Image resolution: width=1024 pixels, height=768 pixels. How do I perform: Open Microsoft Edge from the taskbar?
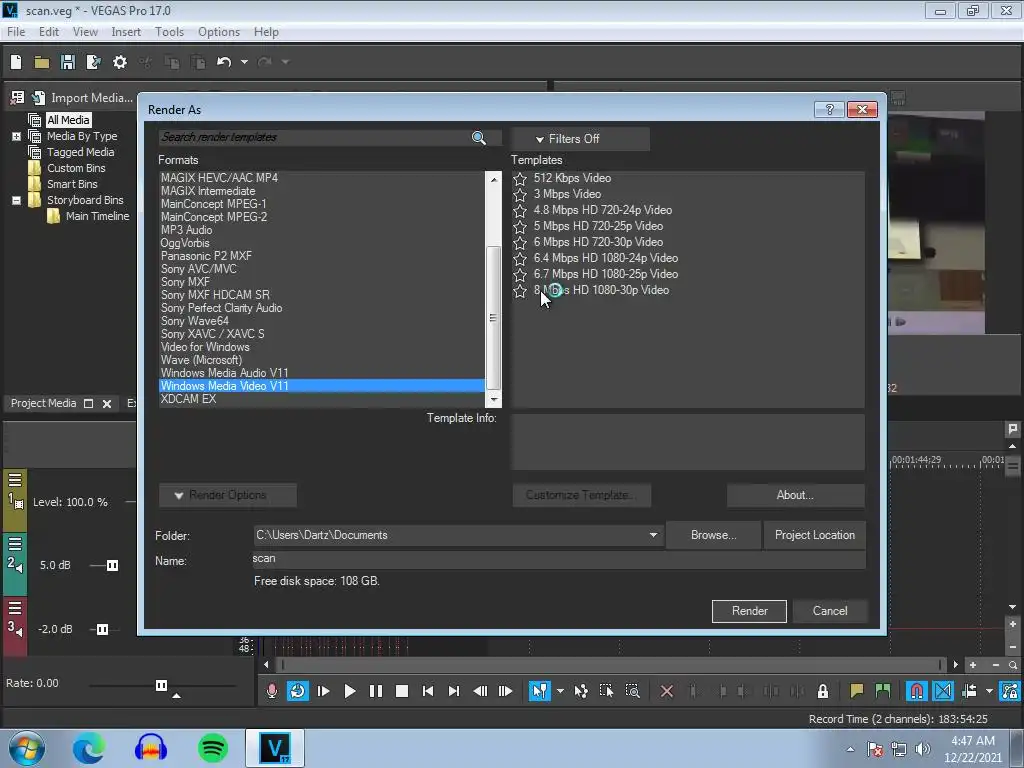tap(89, 748)
